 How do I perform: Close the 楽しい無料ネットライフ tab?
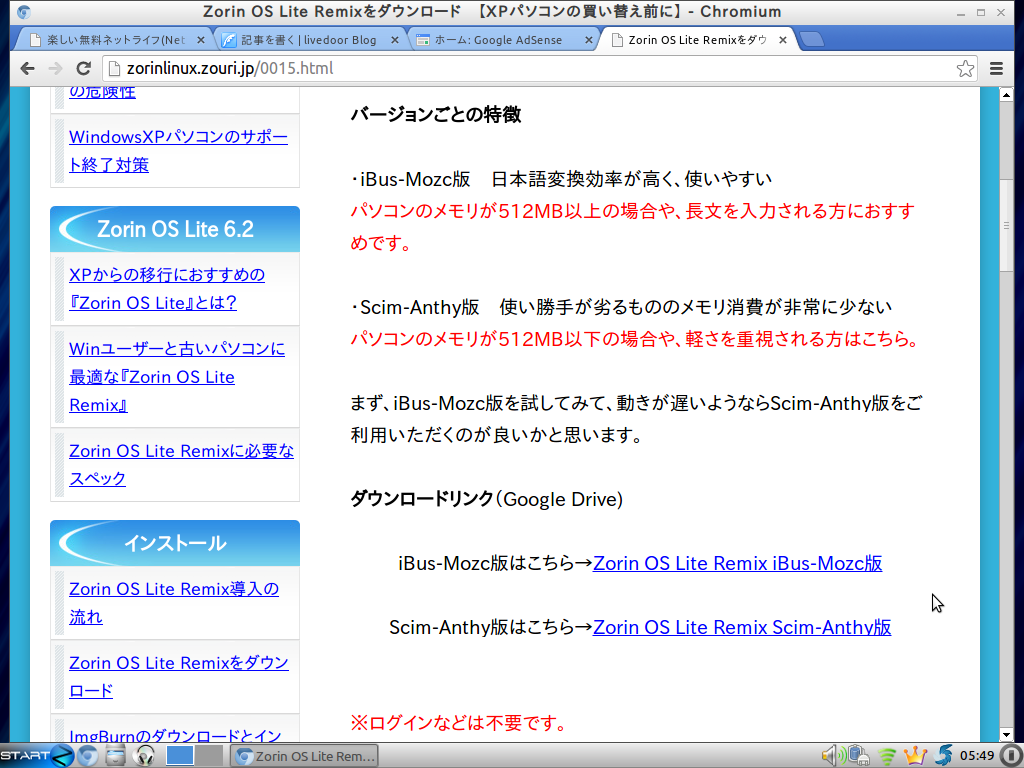pyautogui.click(x=200, y=40)
